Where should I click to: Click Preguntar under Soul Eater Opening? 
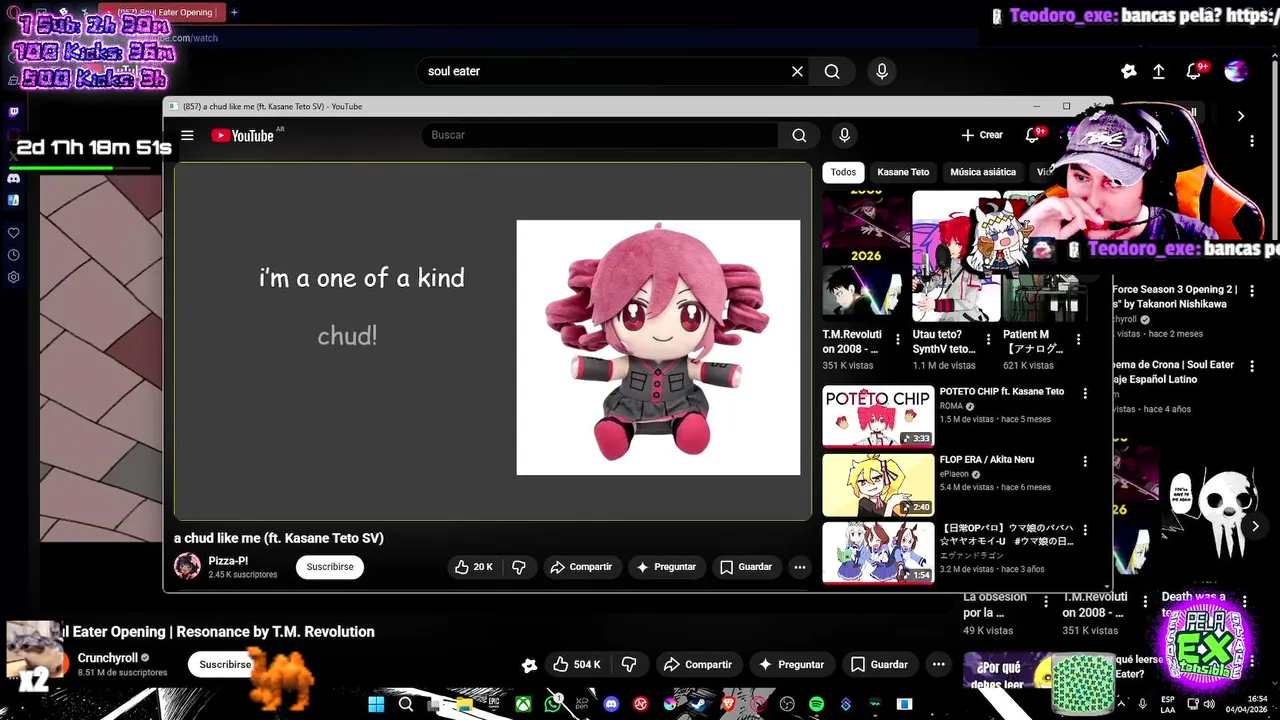coord(791,664)
